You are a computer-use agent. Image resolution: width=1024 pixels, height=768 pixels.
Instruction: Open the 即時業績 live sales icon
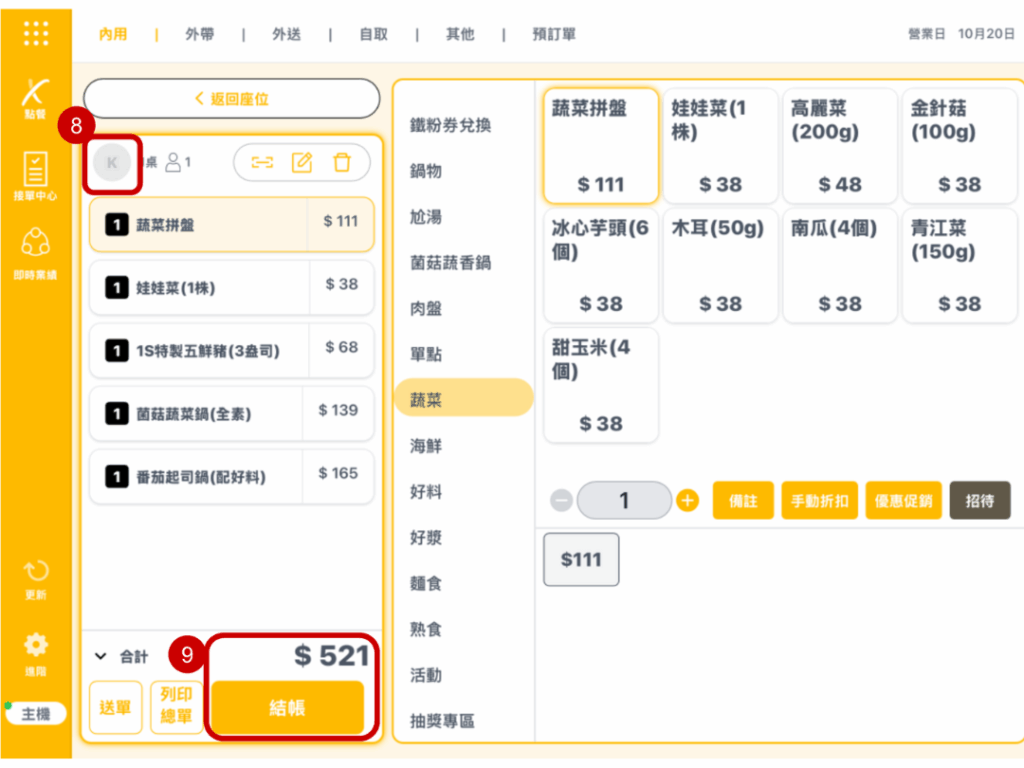tap(36, 252)
